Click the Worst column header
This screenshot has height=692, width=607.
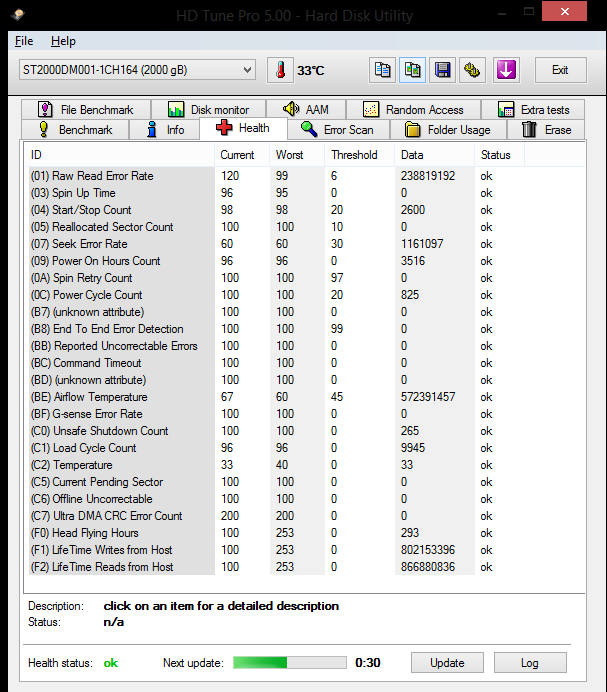coord(297,155)
